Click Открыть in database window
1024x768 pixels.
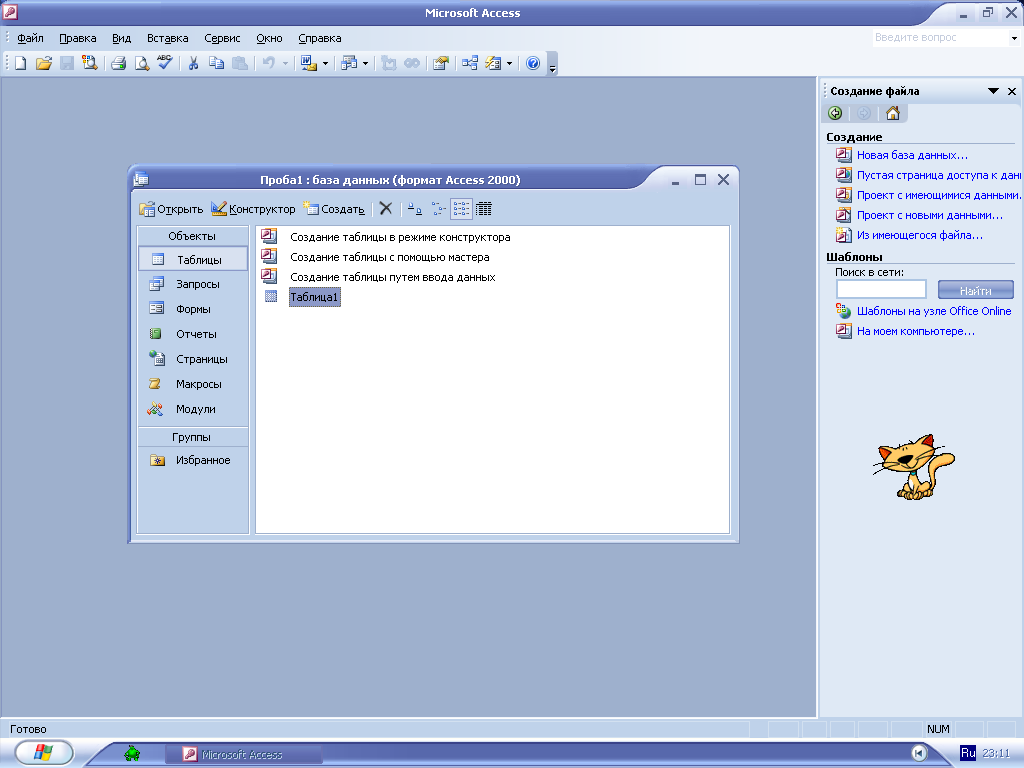point(171,209)
